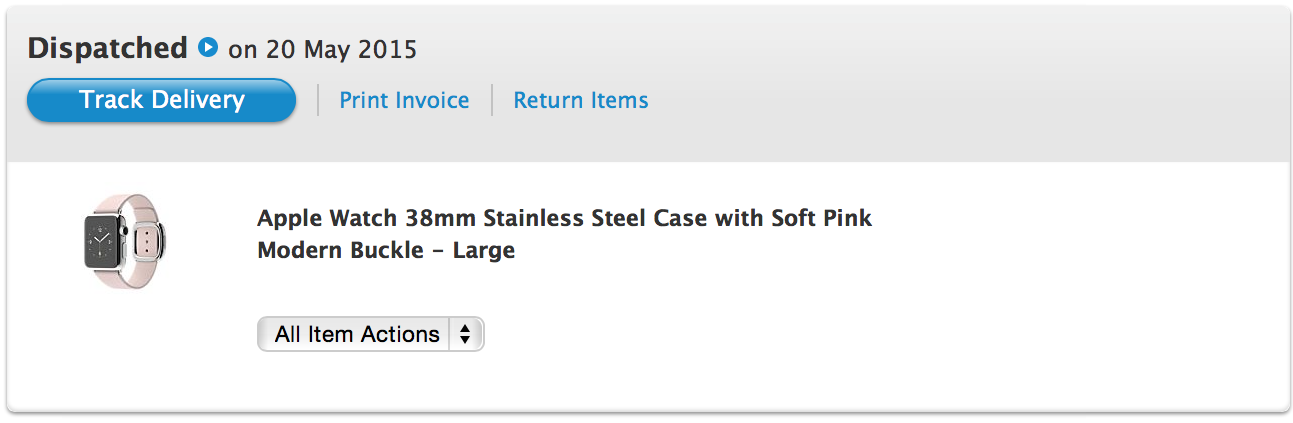The image size is (1293, 423).
Task: Click the divider between Print Invoice and Return Items
Action: click(492, 100)
